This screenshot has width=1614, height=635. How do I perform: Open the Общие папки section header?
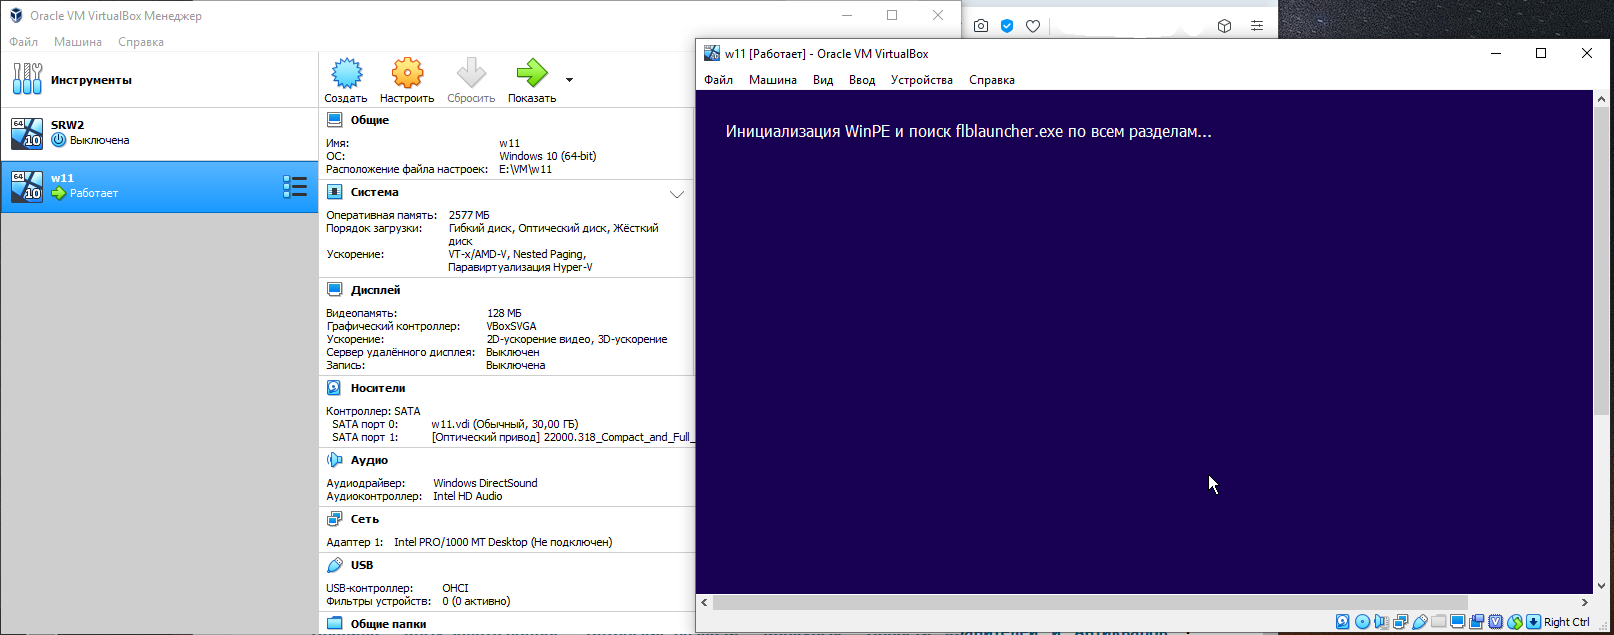tap(389, 624)
